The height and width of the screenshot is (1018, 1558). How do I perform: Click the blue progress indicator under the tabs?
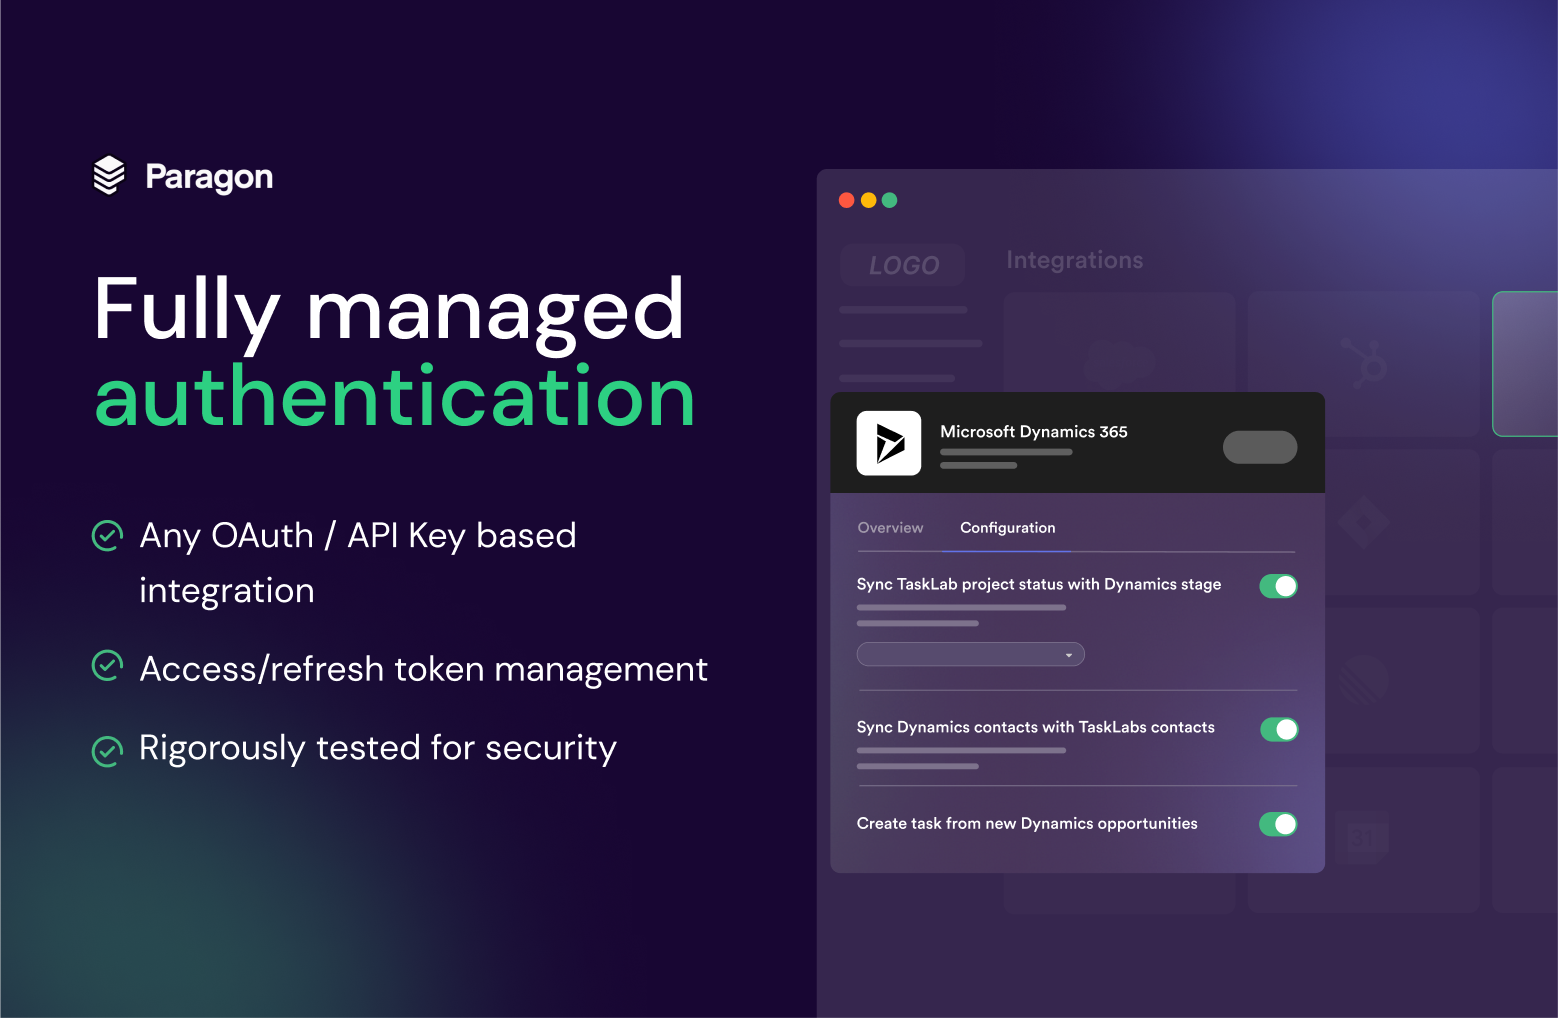(x=1008, y=551)
